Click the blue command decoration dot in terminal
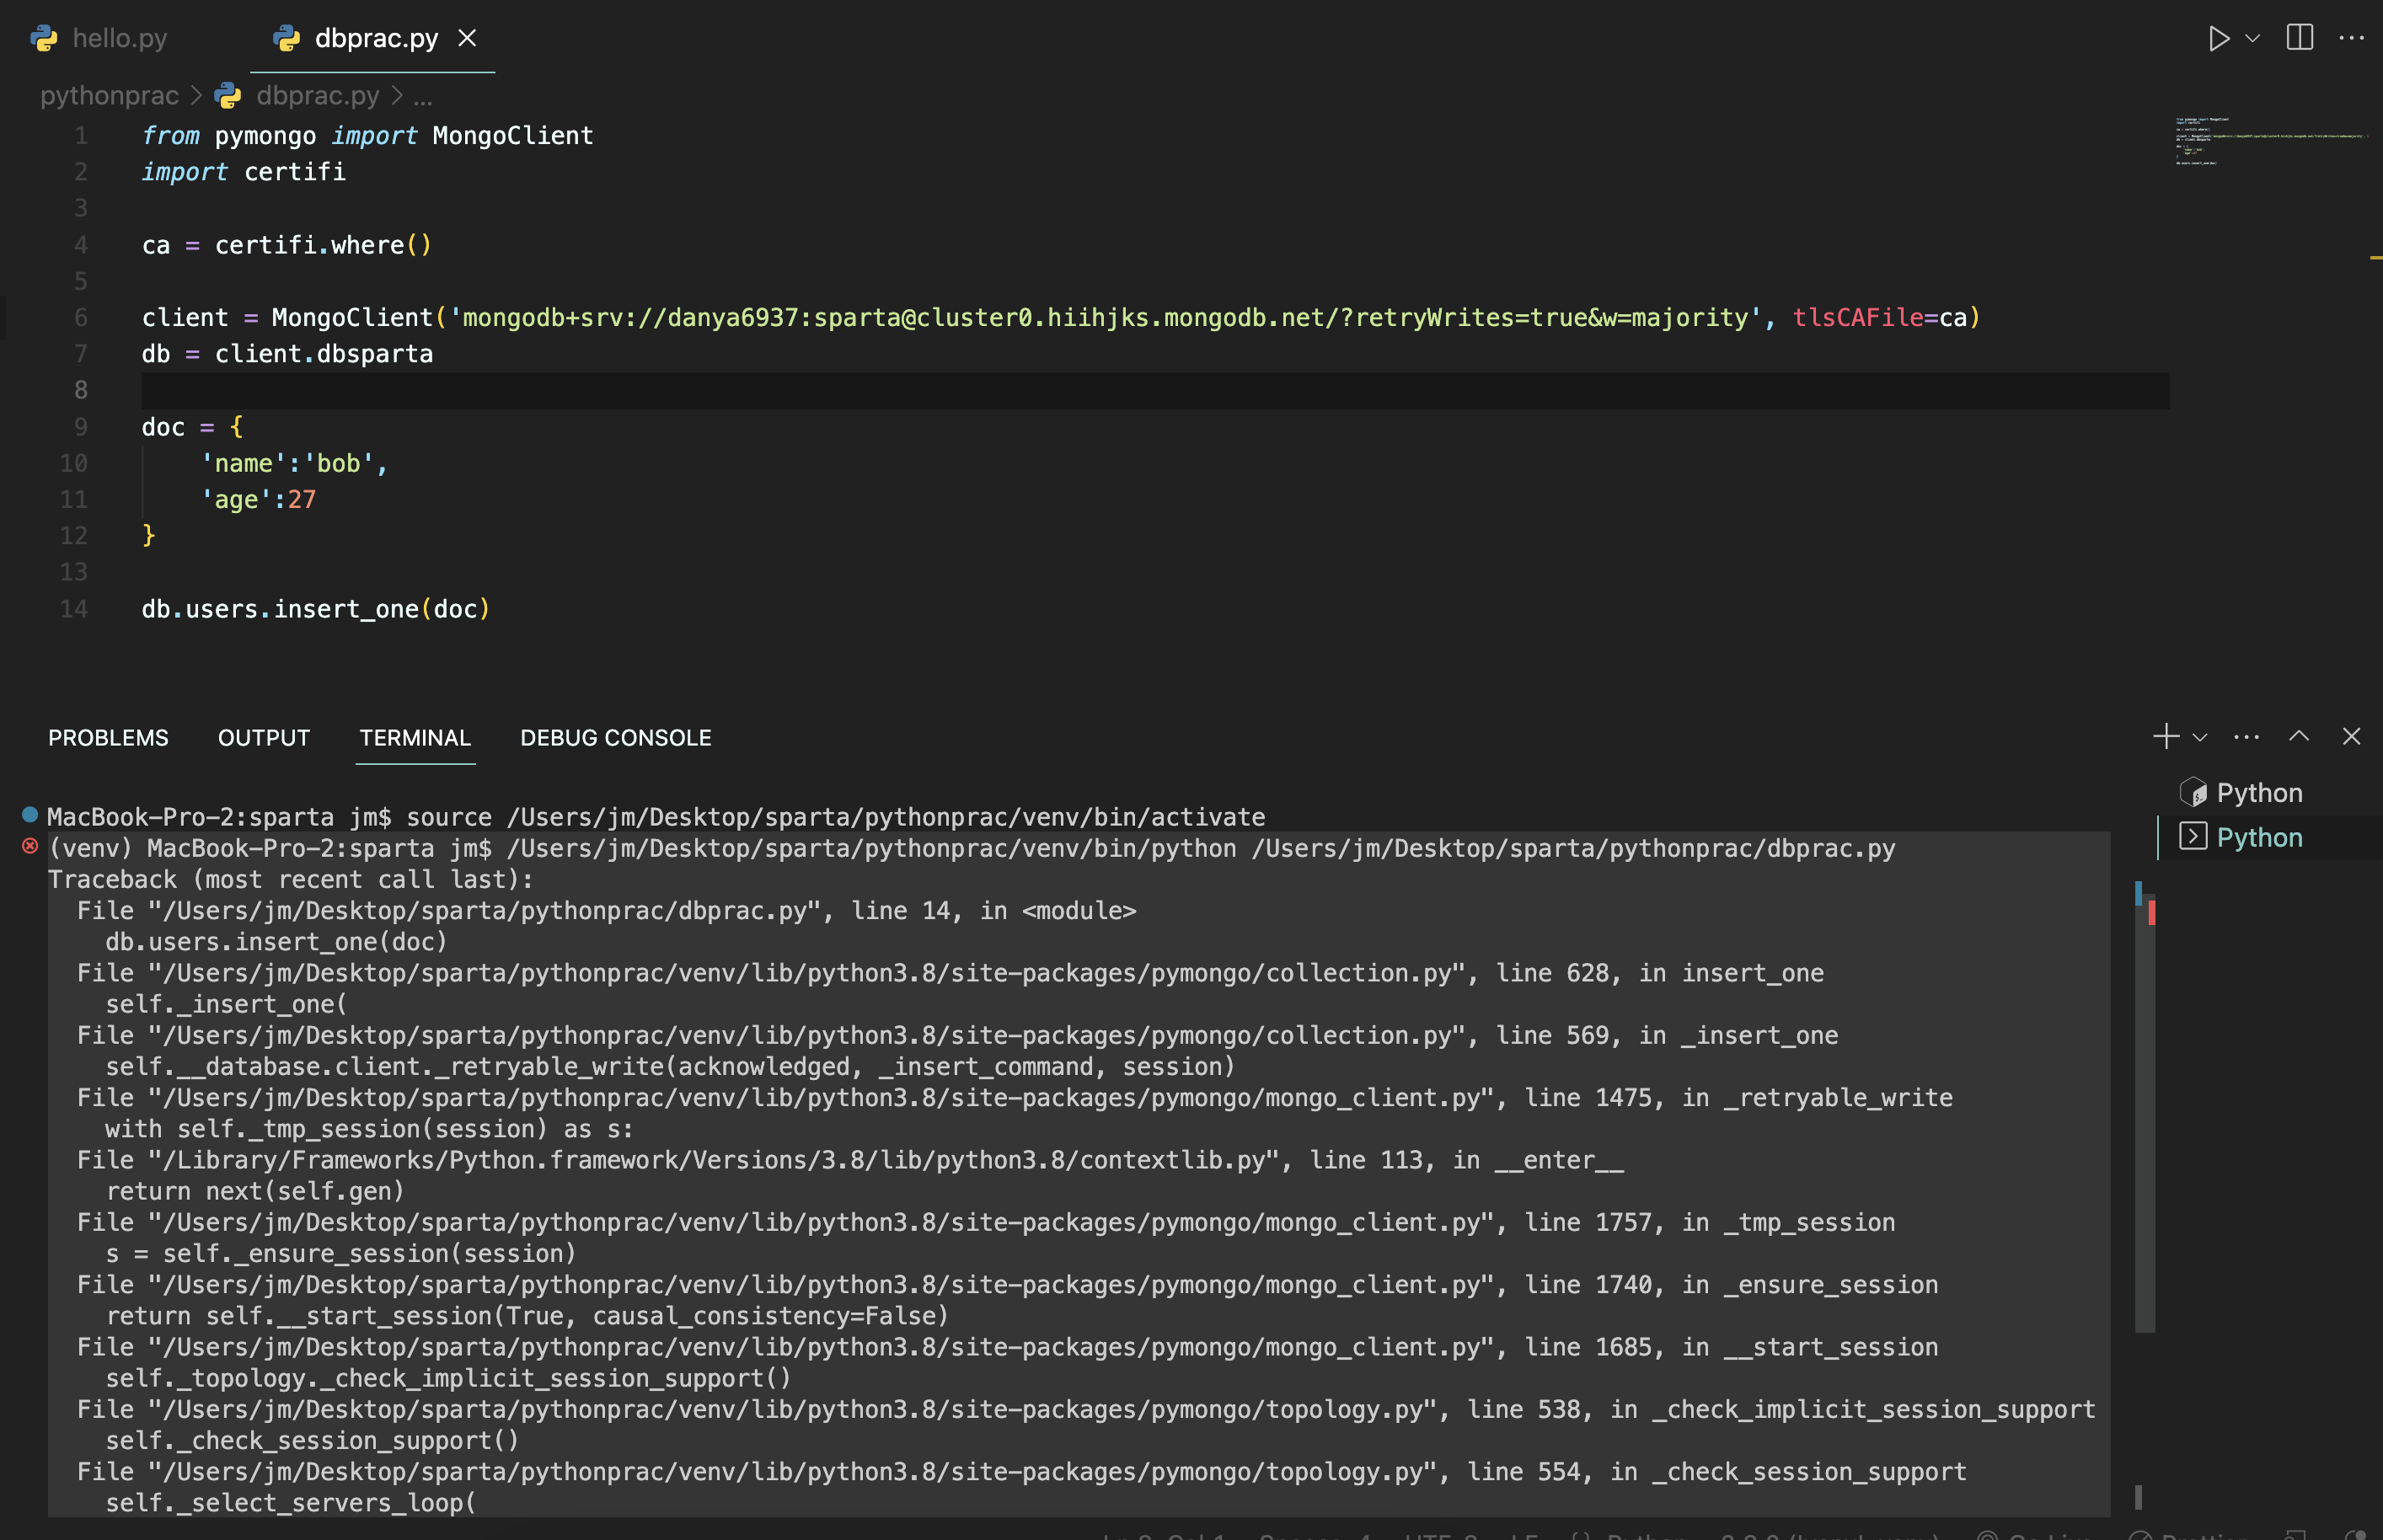Screen dimensions: 2383x1540 30,814
